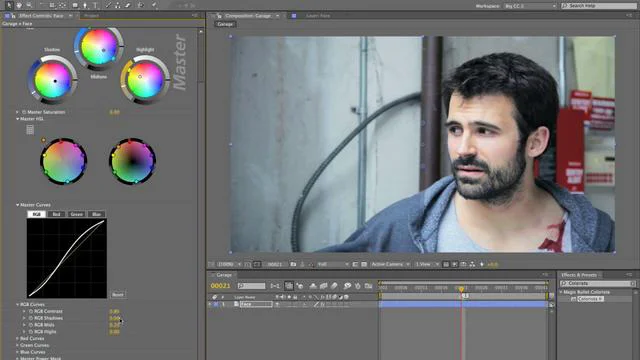The height and width of the screenshot is (360, 640).
Task: Select the Clone Stamp tool
Action: 118,5
